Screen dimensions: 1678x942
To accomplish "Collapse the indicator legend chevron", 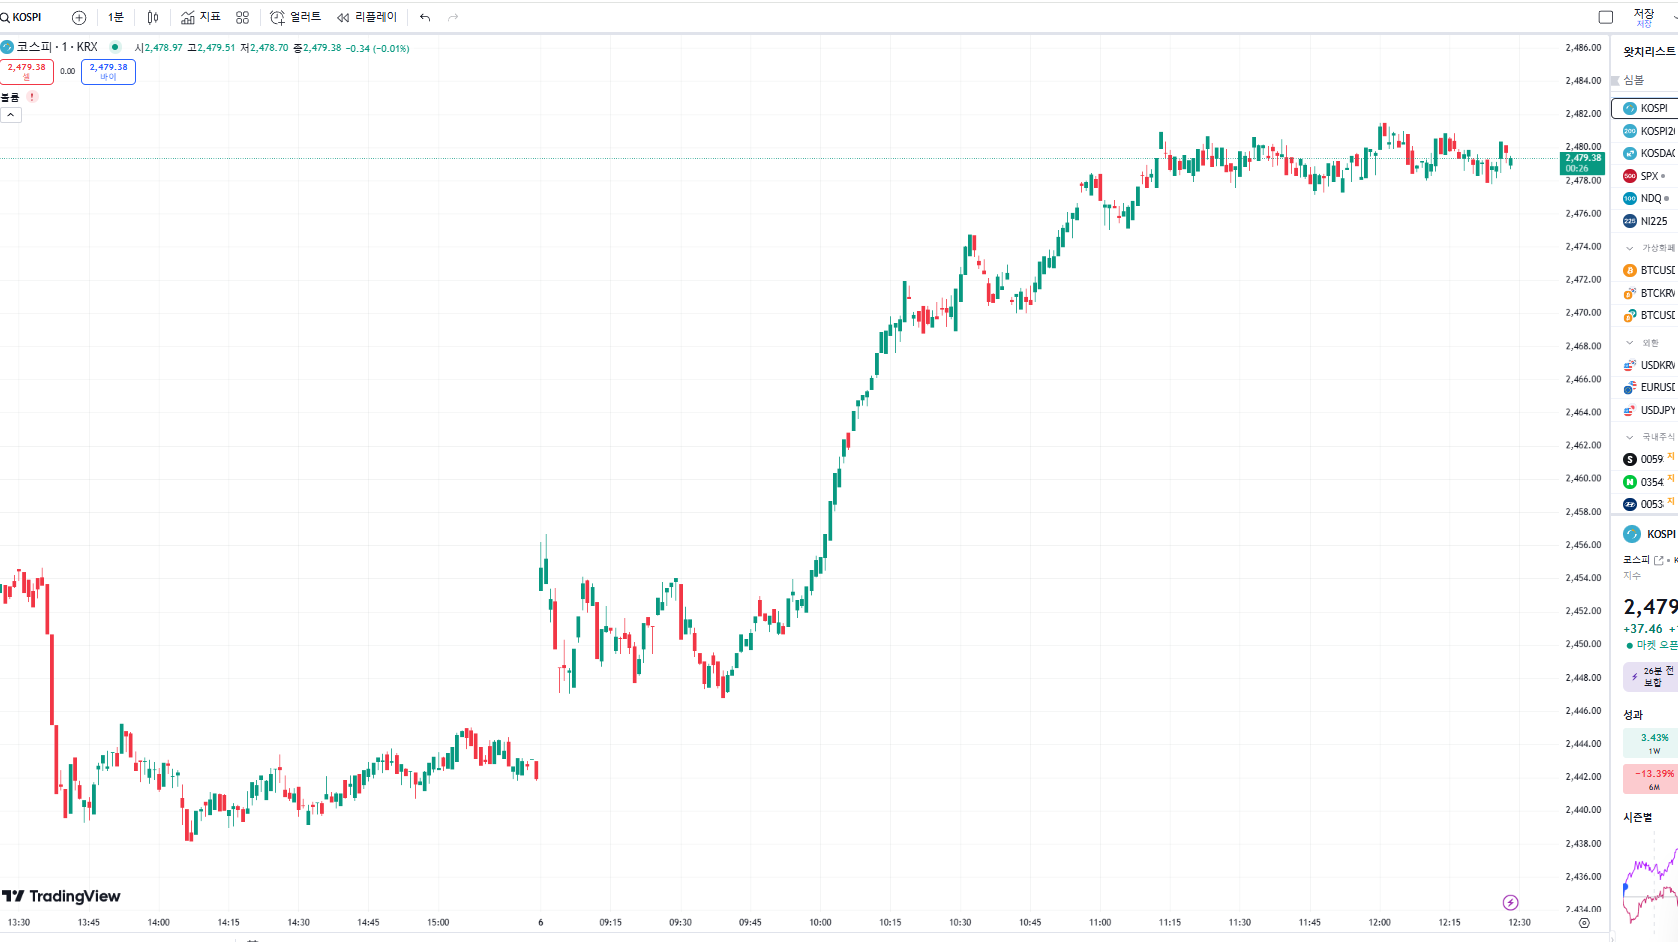I will click(x=10, y=115).
